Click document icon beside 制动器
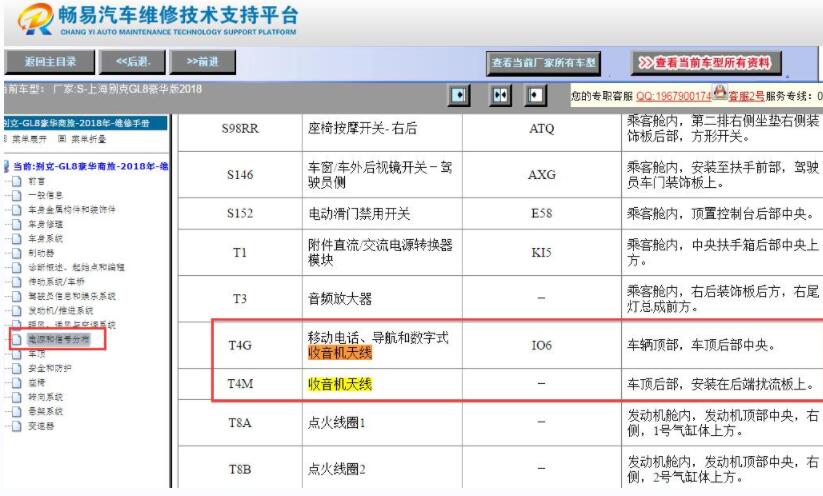This screenshot has width=823, height=496. coord(15,253)
